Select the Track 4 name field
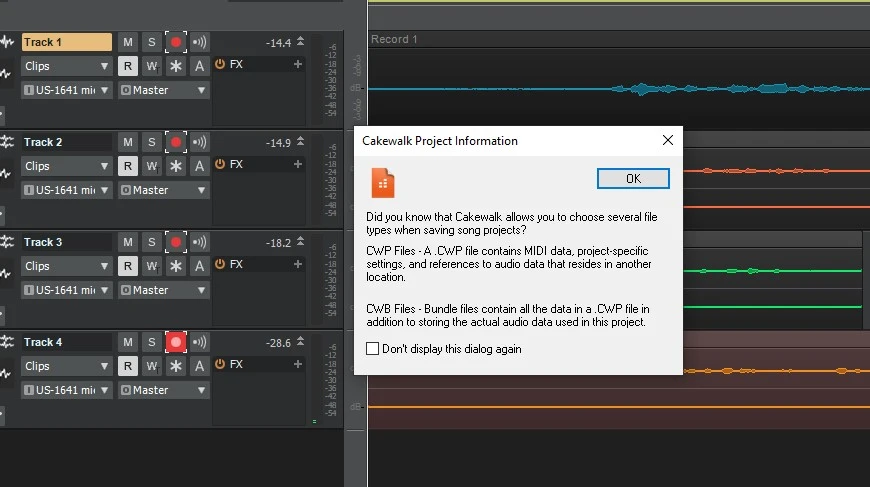 66,342
